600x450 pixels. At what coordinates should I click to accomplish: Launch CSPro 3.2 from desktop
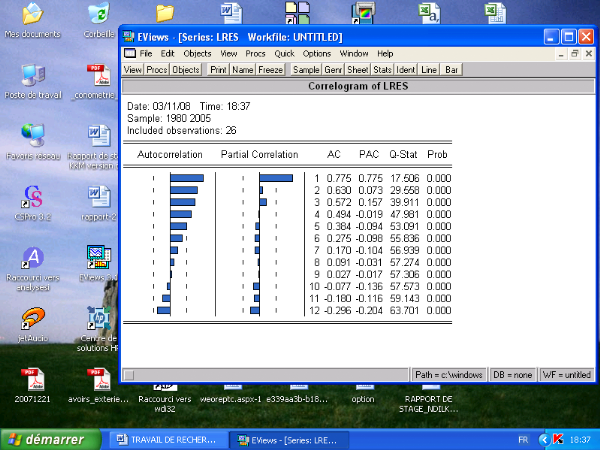(x=32, y=196)
